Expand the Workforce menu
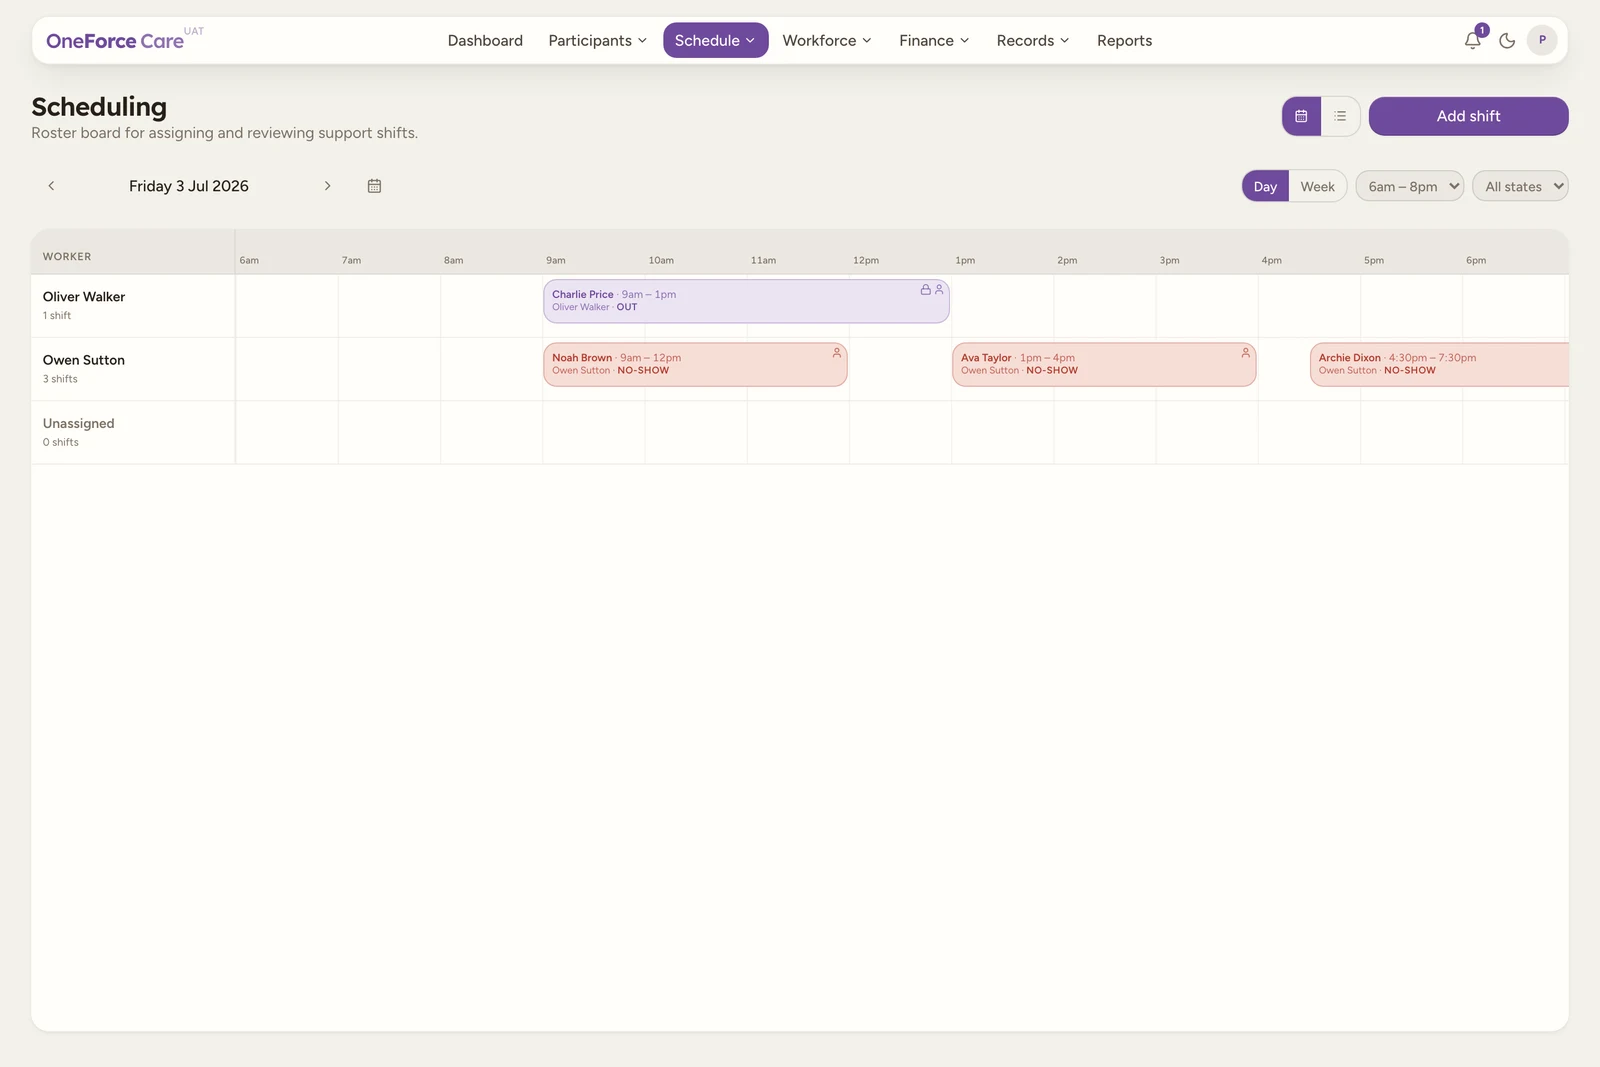Viewport: 1600px width, 1067px height. (827, 41)
